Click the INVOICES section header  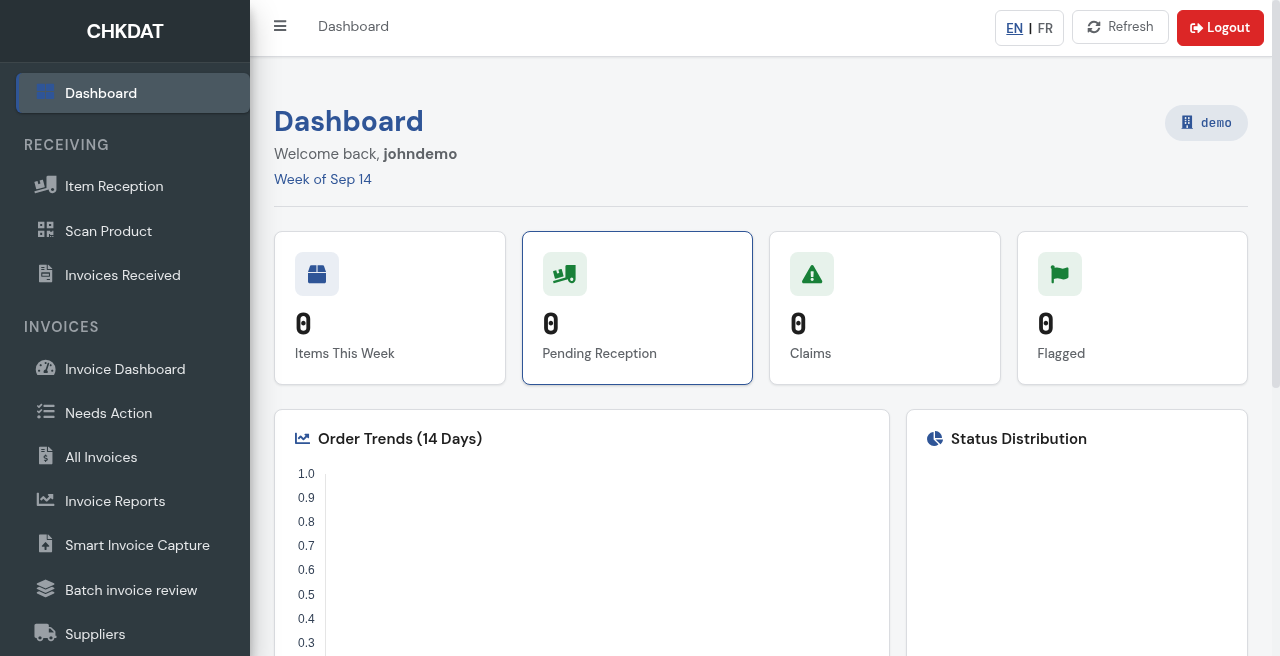(62, 327)
